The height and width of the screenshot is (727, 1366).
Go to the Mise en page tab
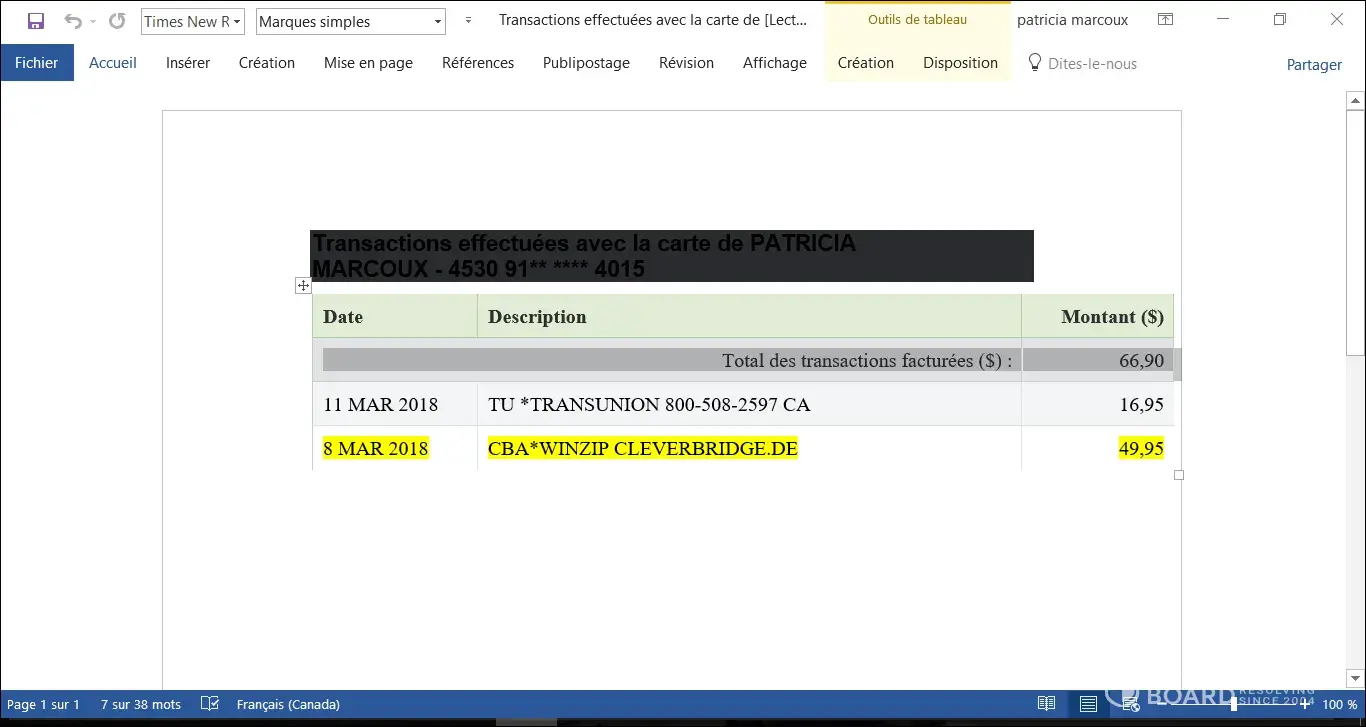[x=368, y=63]
